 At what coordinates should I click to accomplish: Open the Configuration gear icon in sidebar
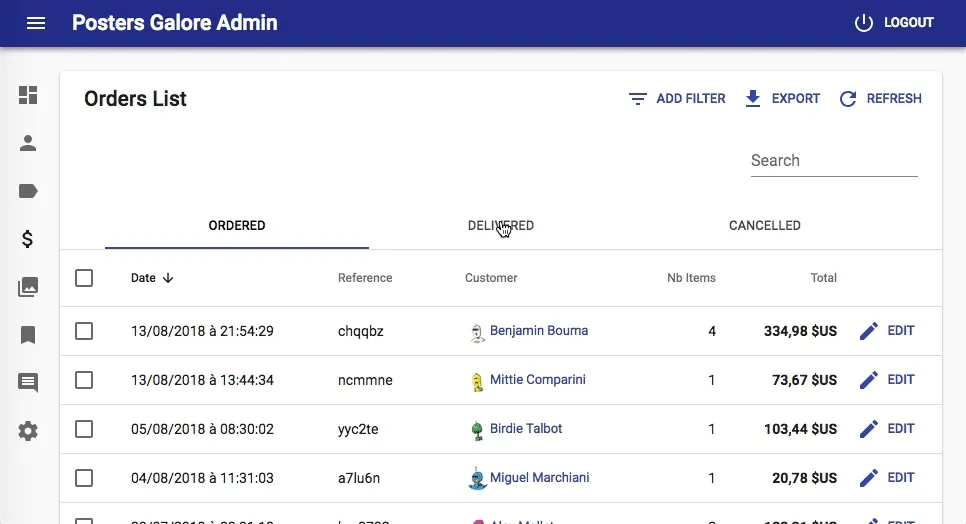28,431
